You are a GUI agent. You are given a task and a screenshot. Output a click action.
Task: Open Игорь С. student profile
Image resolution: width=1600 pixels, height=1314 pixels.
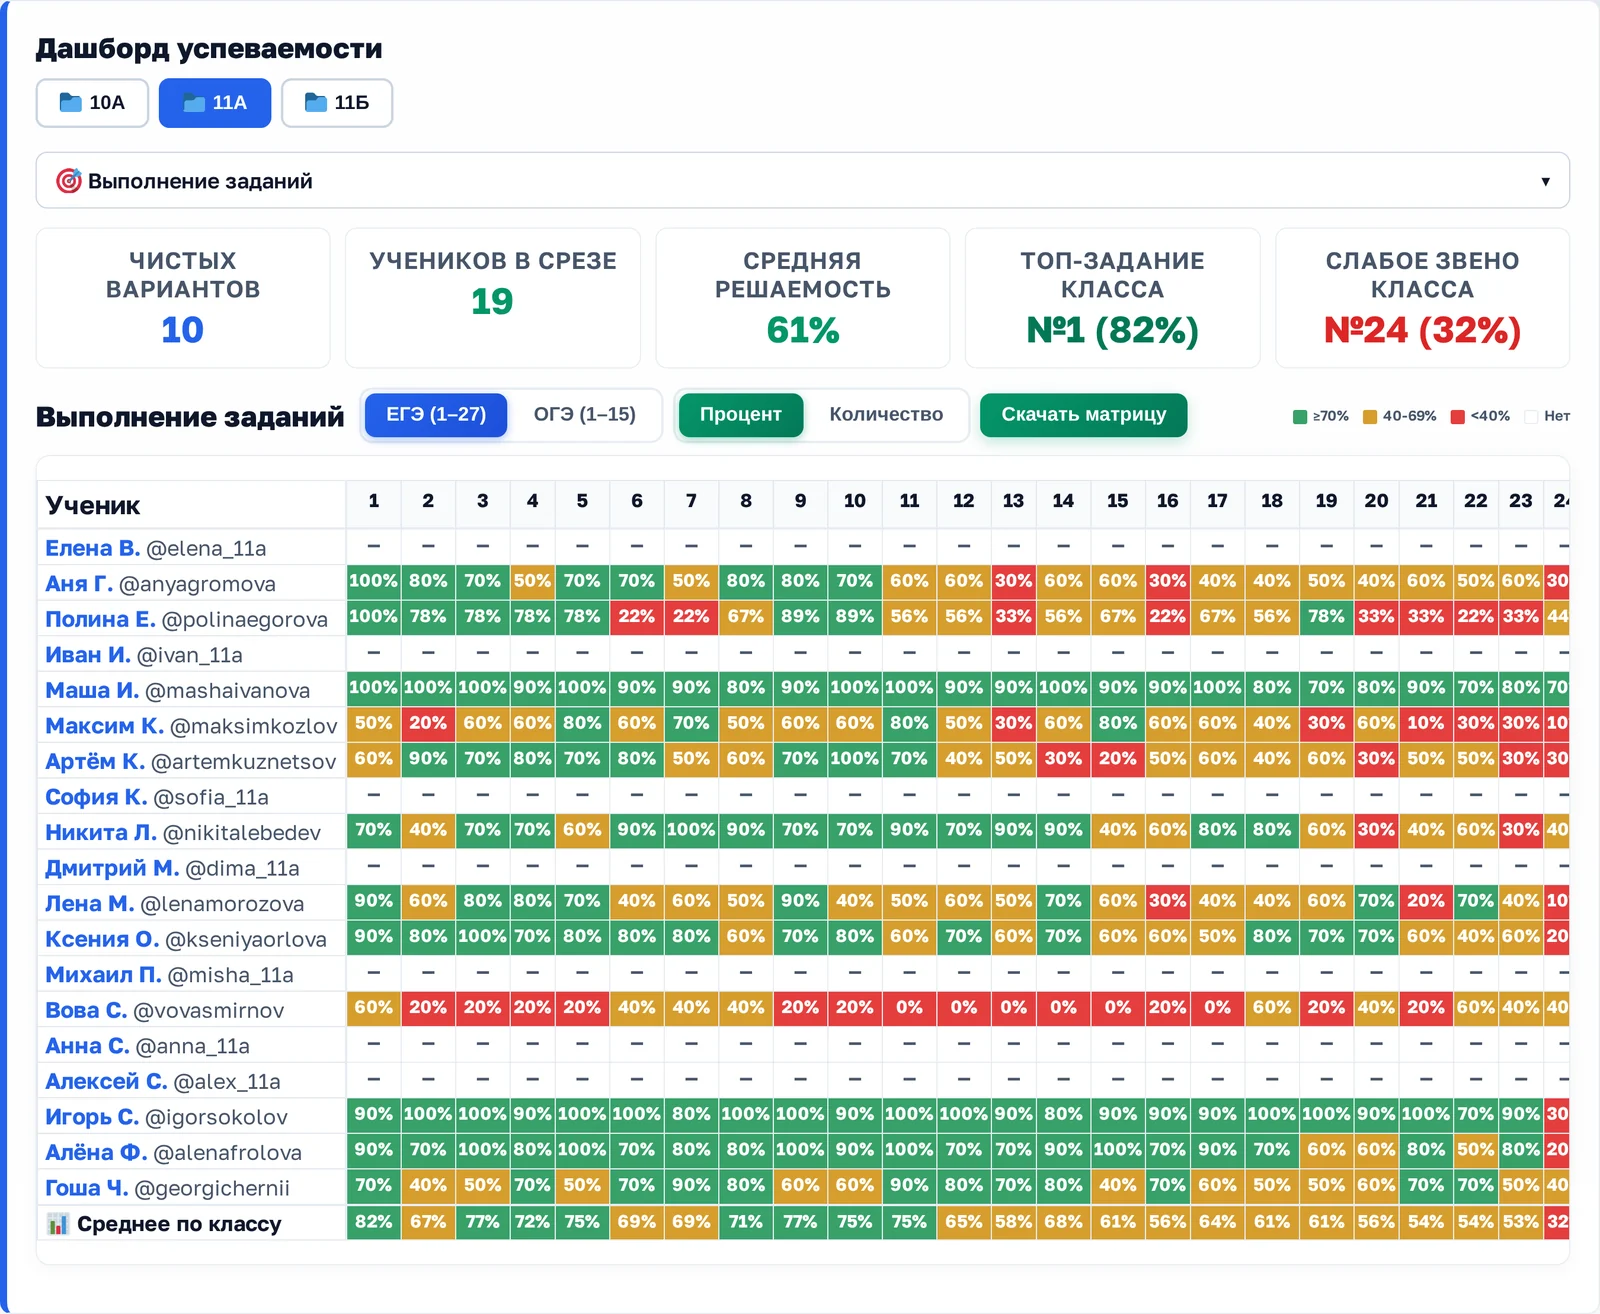(x=92, y=1117)
